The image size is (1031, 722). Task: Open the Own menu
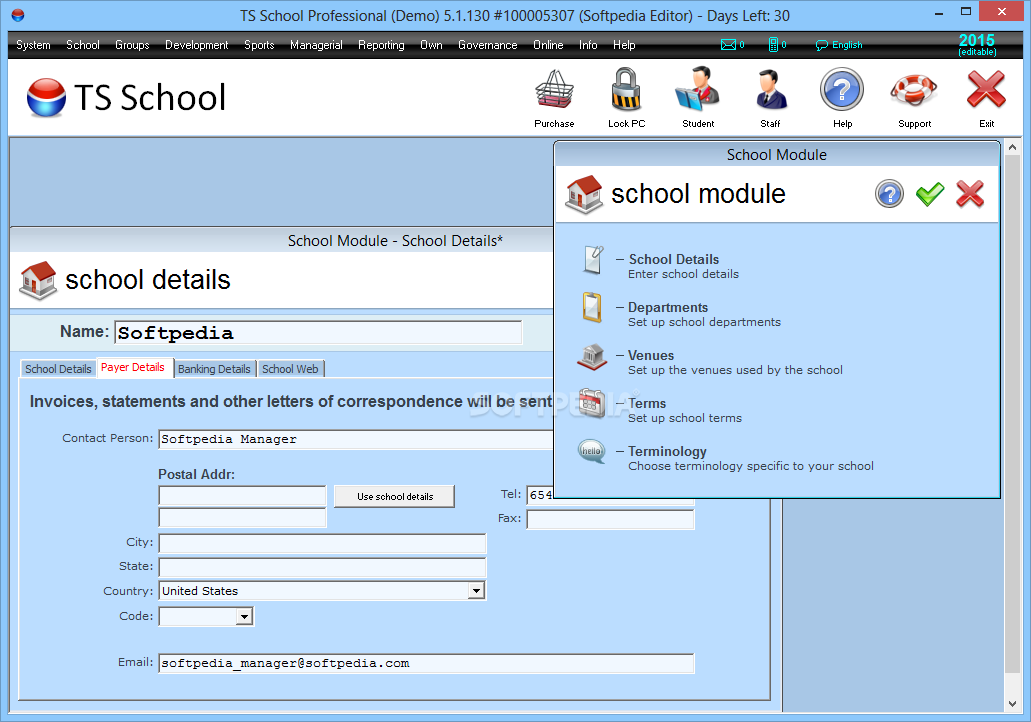tap(431, 45)
